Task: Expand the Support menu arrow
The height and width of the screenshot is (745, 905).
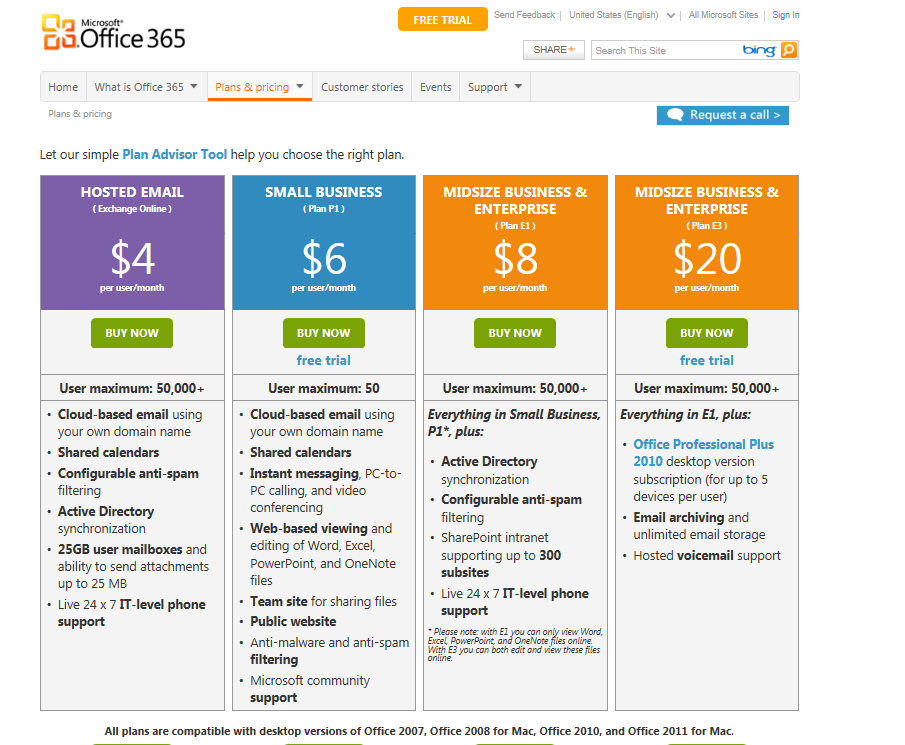Action: [x=518, y=87]
